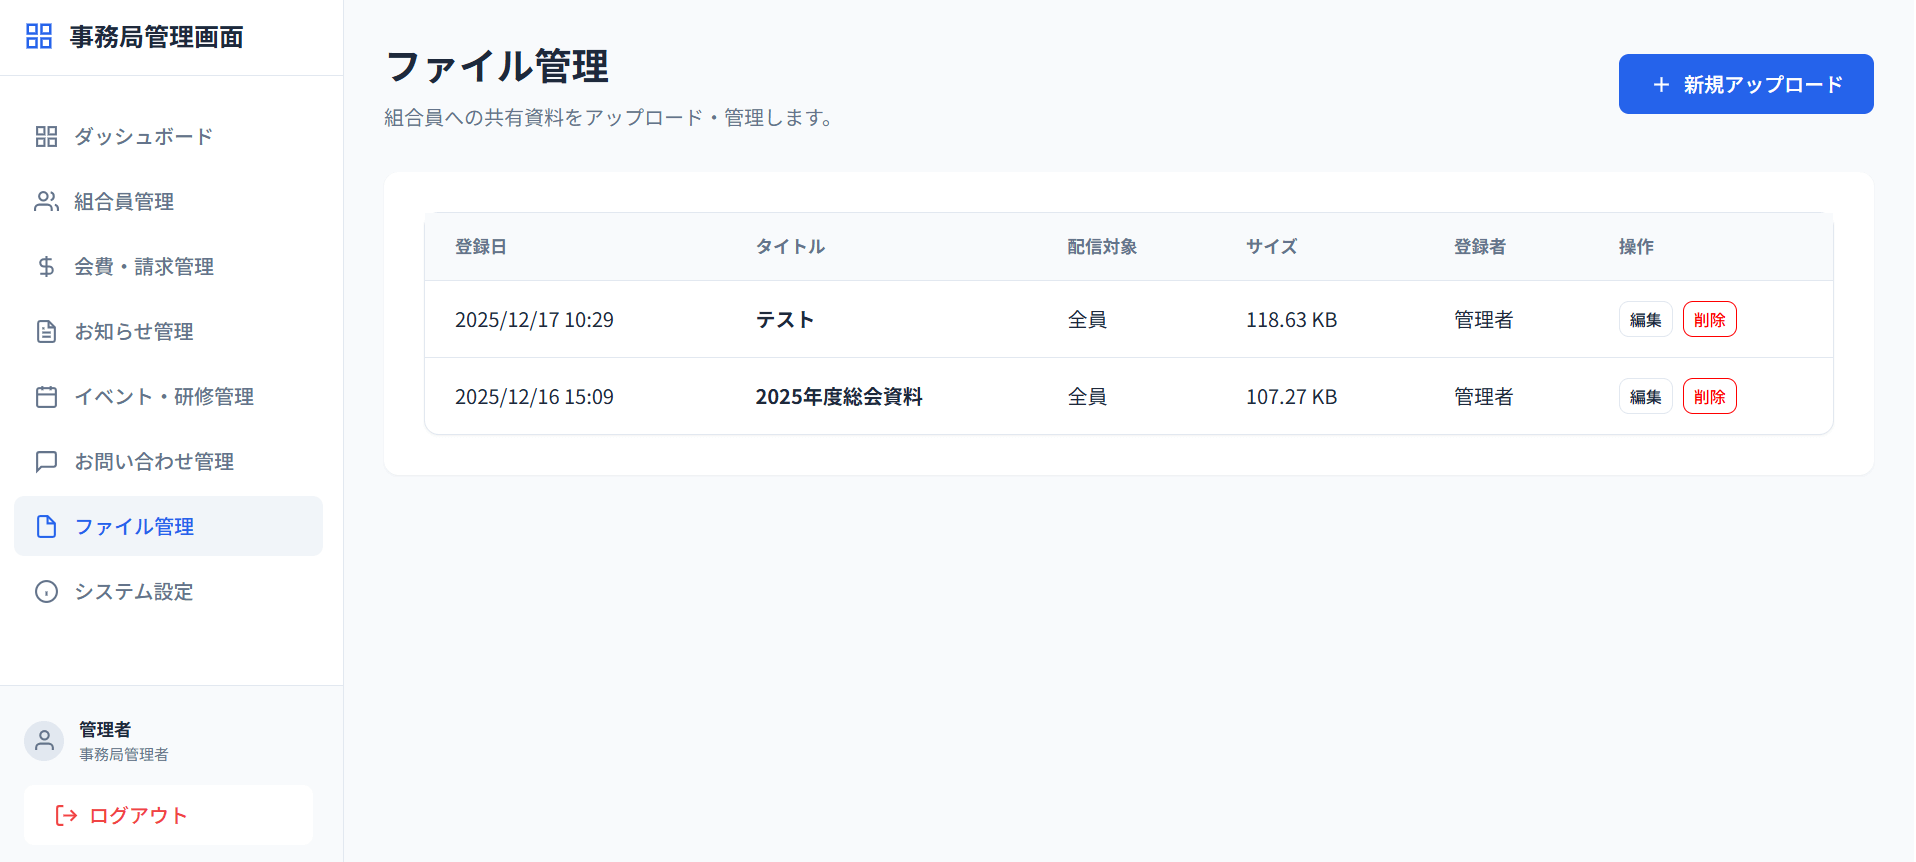Click the 登録日 column header
The image size is (1916, 862).
tap(481, 247)
